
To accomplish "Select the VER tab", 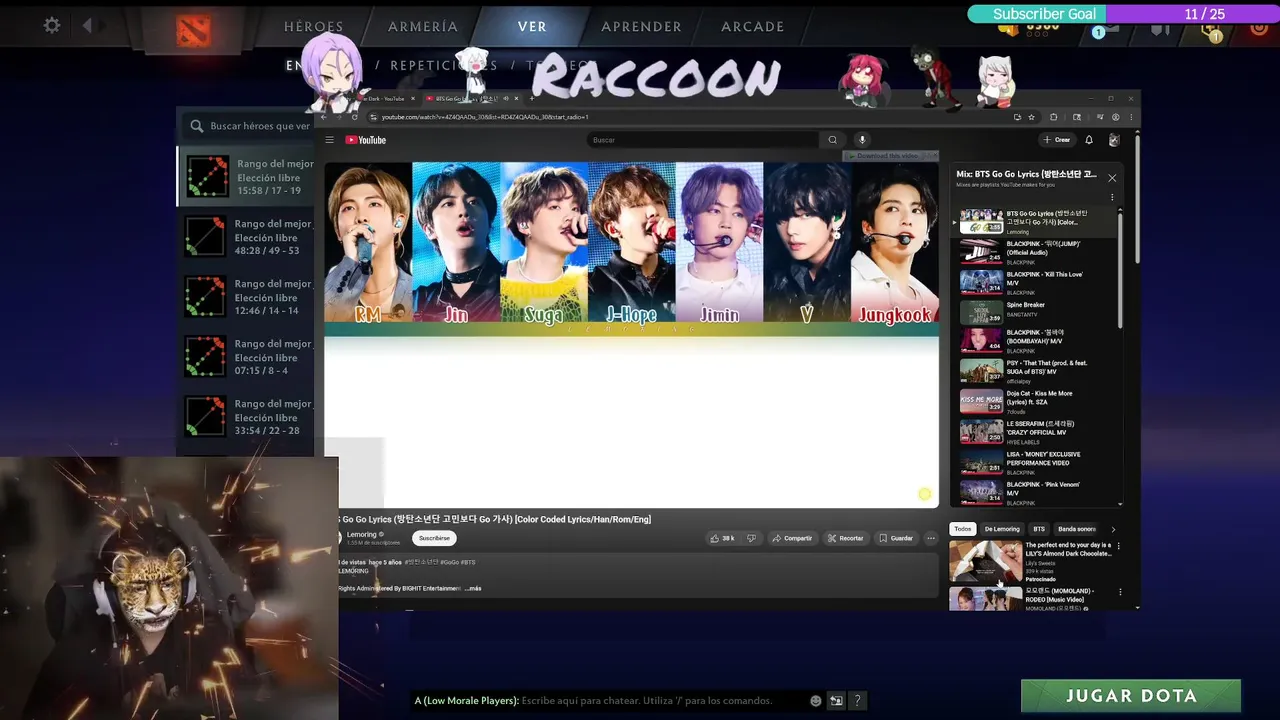I will [532, 27].
